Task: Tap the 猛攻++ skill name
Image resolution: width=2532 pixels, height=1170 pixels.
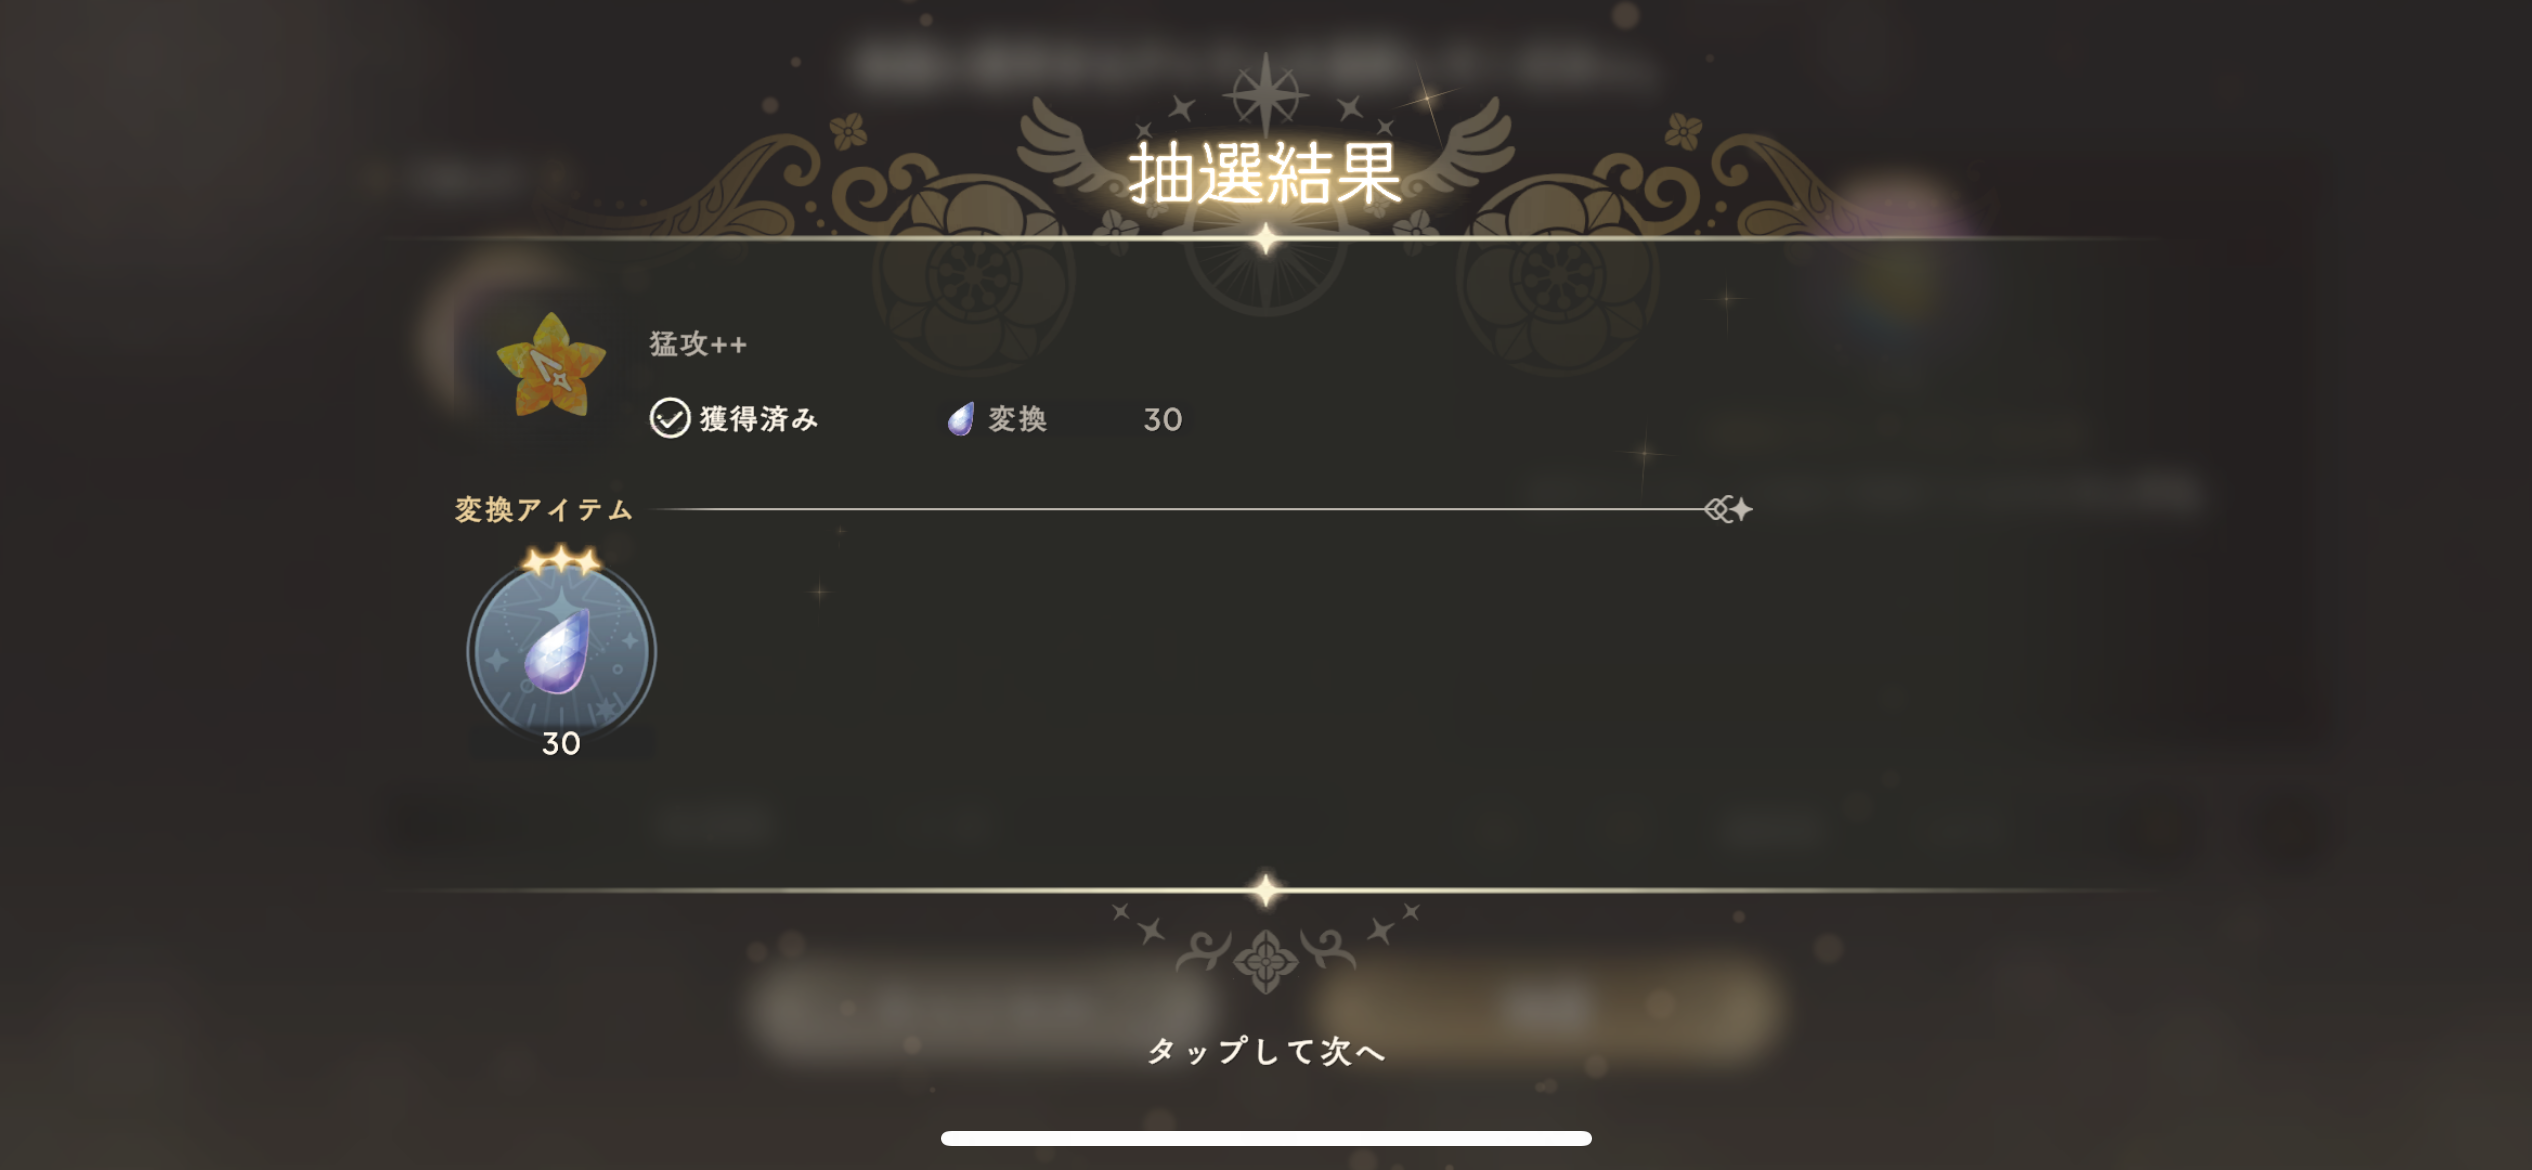Action: tap(698, 344)
